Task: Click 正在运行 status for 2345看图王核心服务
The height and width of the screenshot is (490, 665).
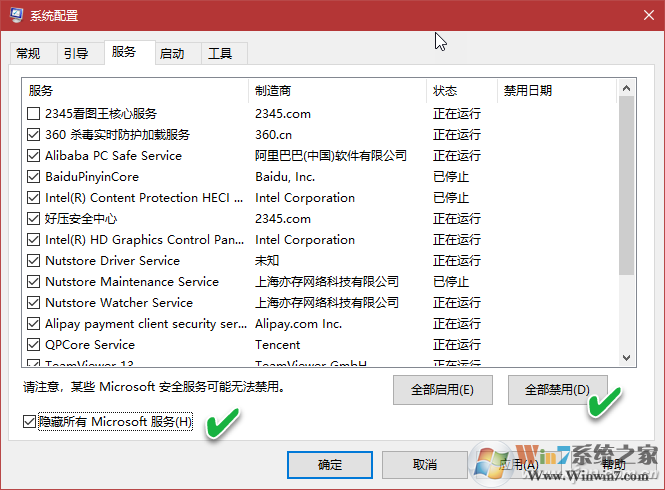Action: [x=457, y=114]
